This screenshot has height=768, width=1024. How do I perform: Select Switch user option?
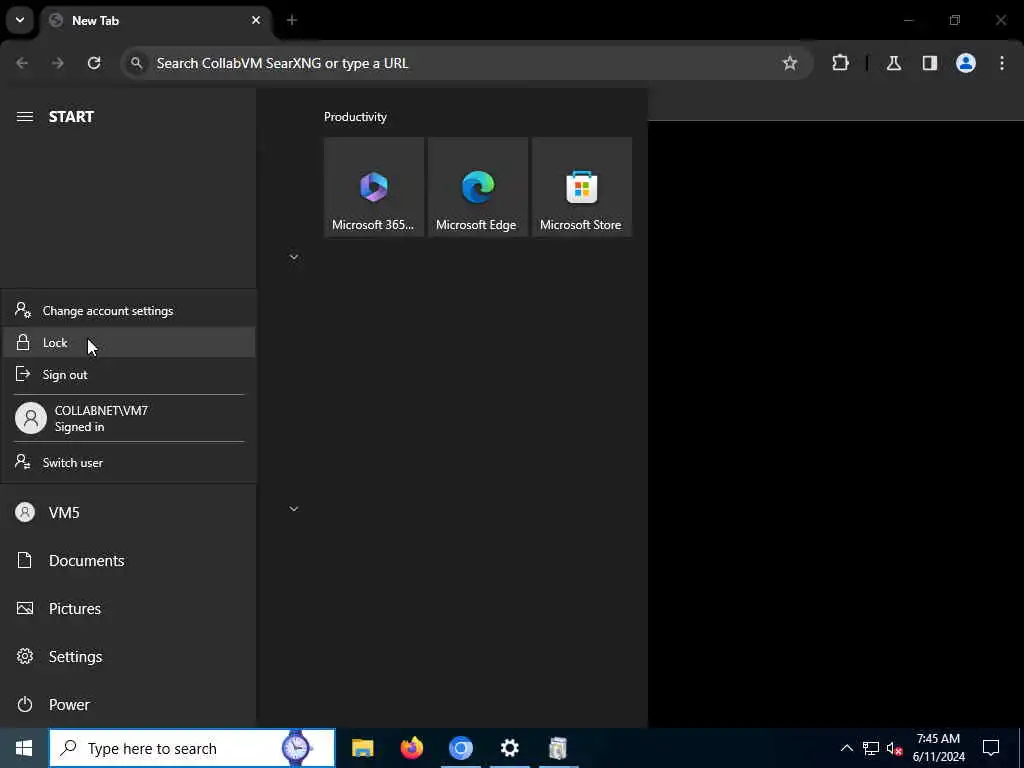point(129,462)
